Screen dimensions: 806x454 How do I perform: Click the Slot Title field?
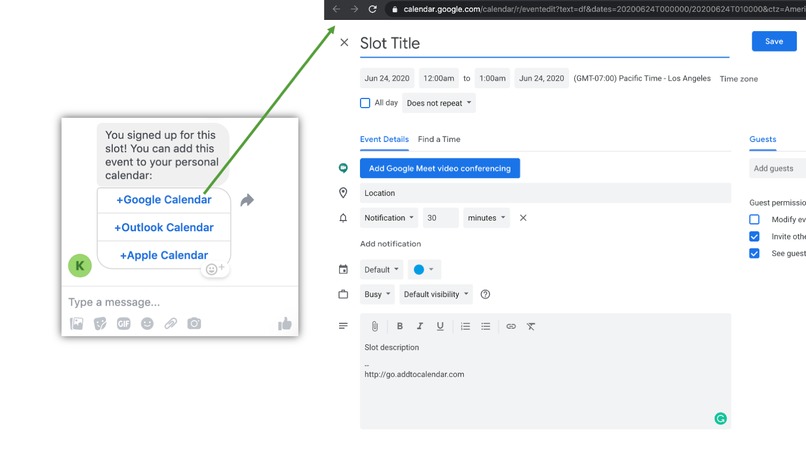pyautogui.click(x=544, y=43)
